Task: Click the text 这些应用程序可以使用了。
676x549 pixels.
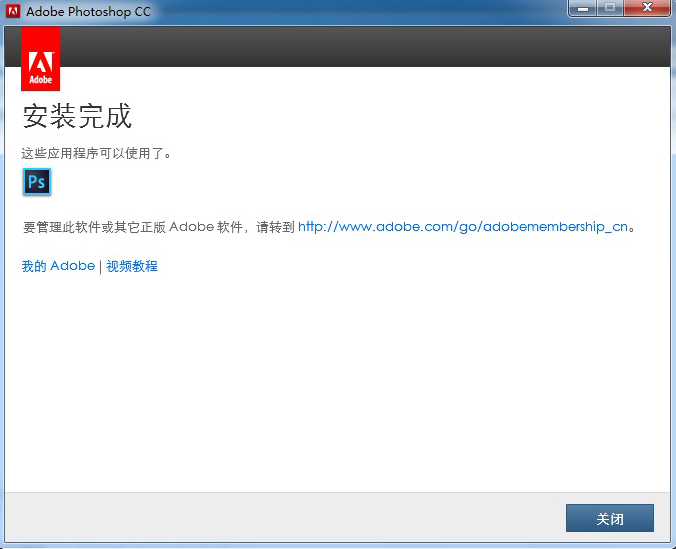Action: 96,153
